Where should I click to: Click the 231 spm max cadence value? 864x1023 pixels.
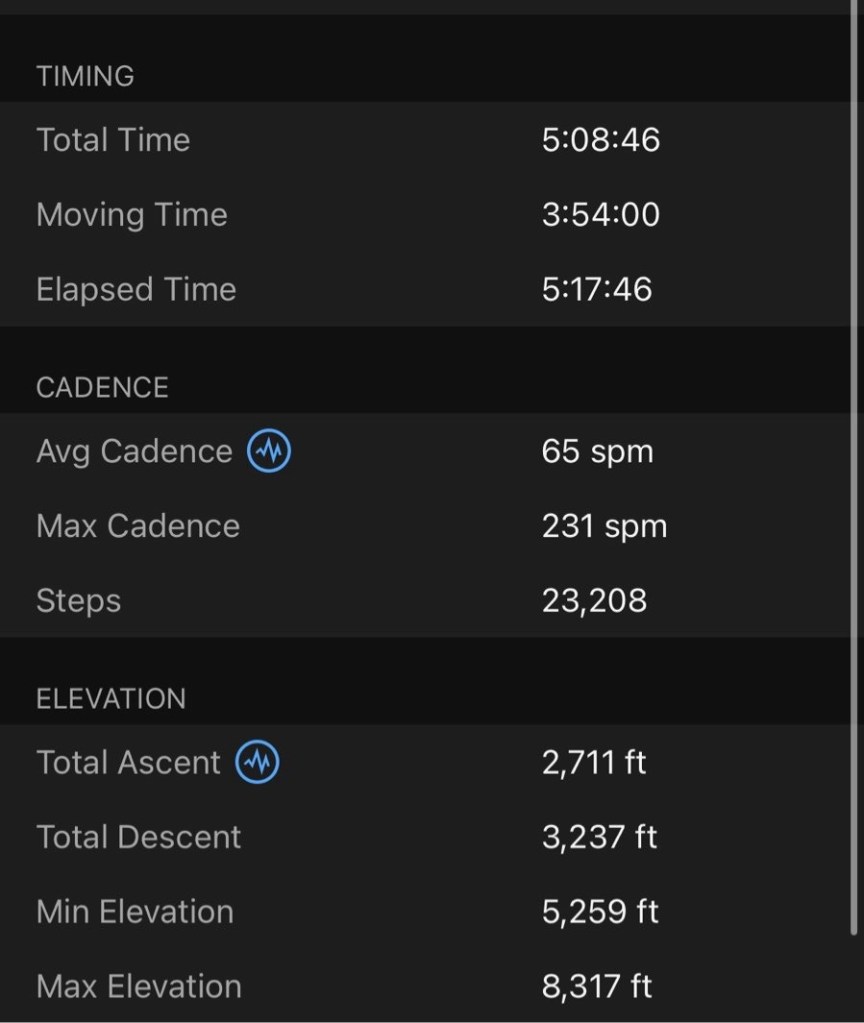[x=604, y=527]
